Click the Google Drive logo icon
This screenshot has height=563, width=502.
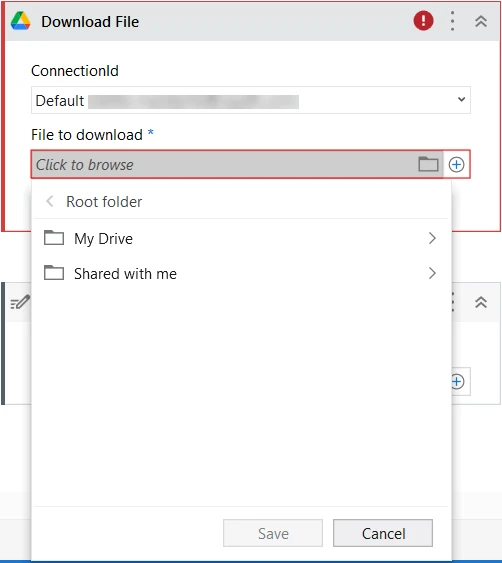[x=20, y=21]
